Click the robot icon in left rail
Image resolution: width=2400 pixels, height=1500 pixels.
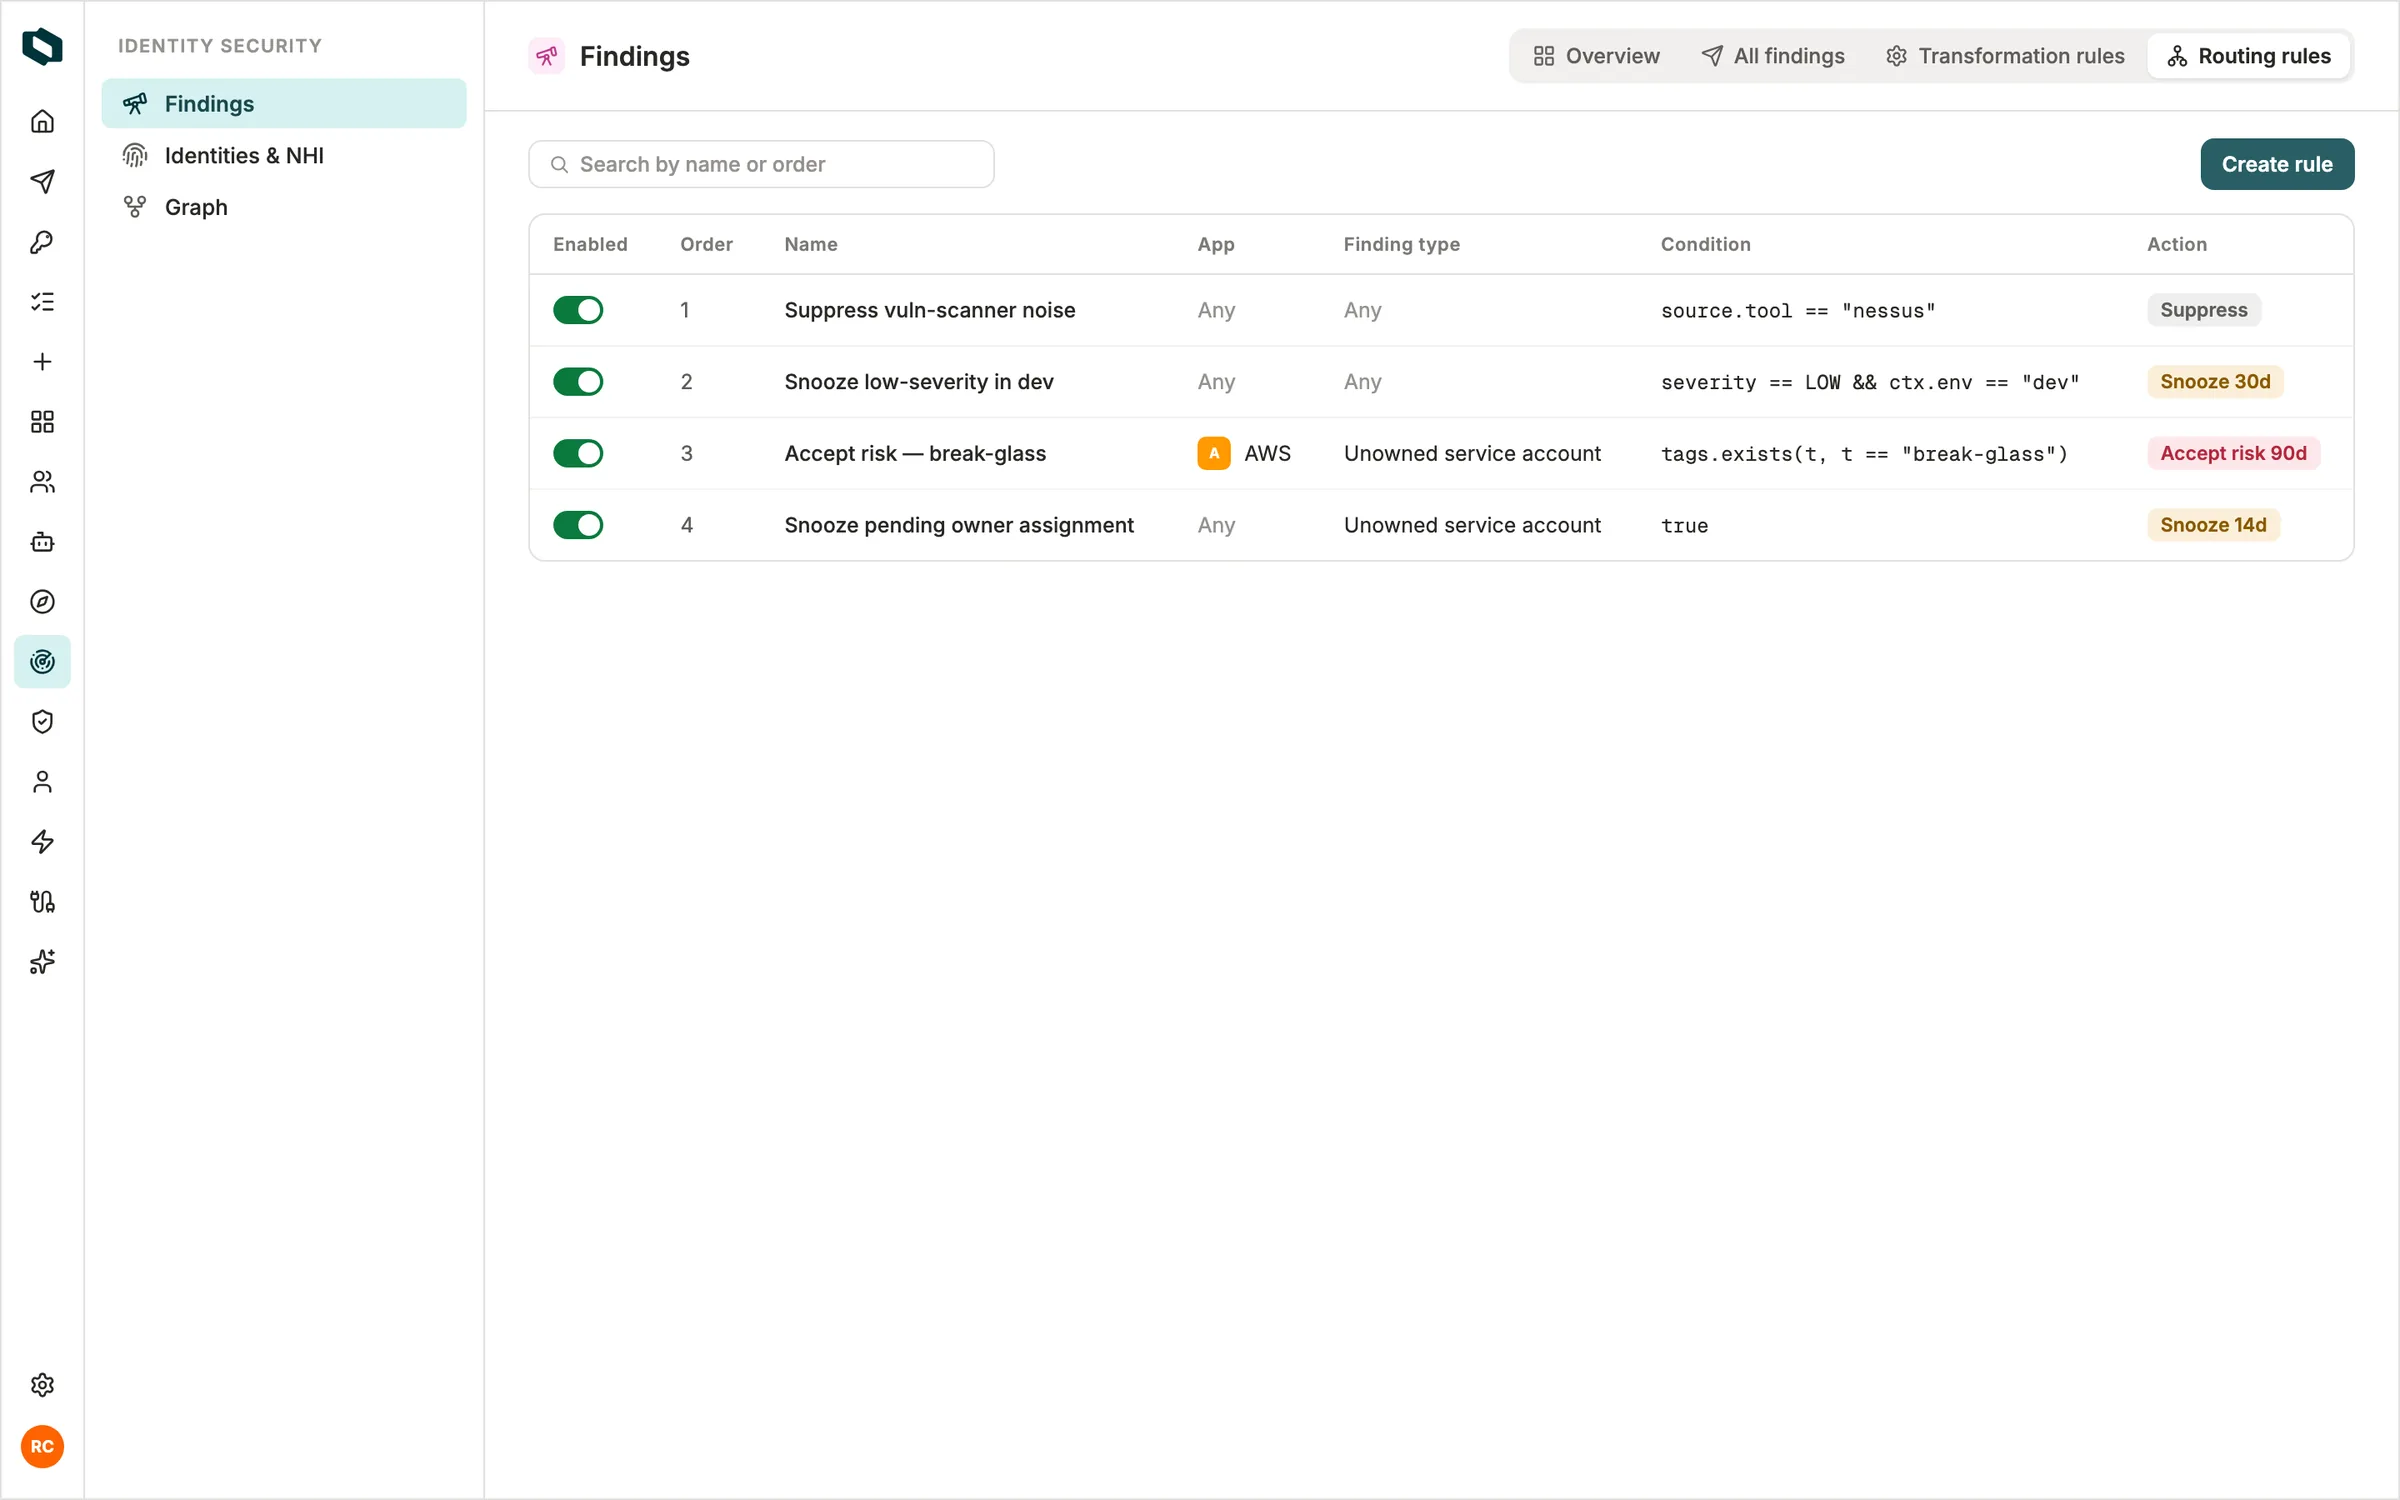(x=42, y=542)
